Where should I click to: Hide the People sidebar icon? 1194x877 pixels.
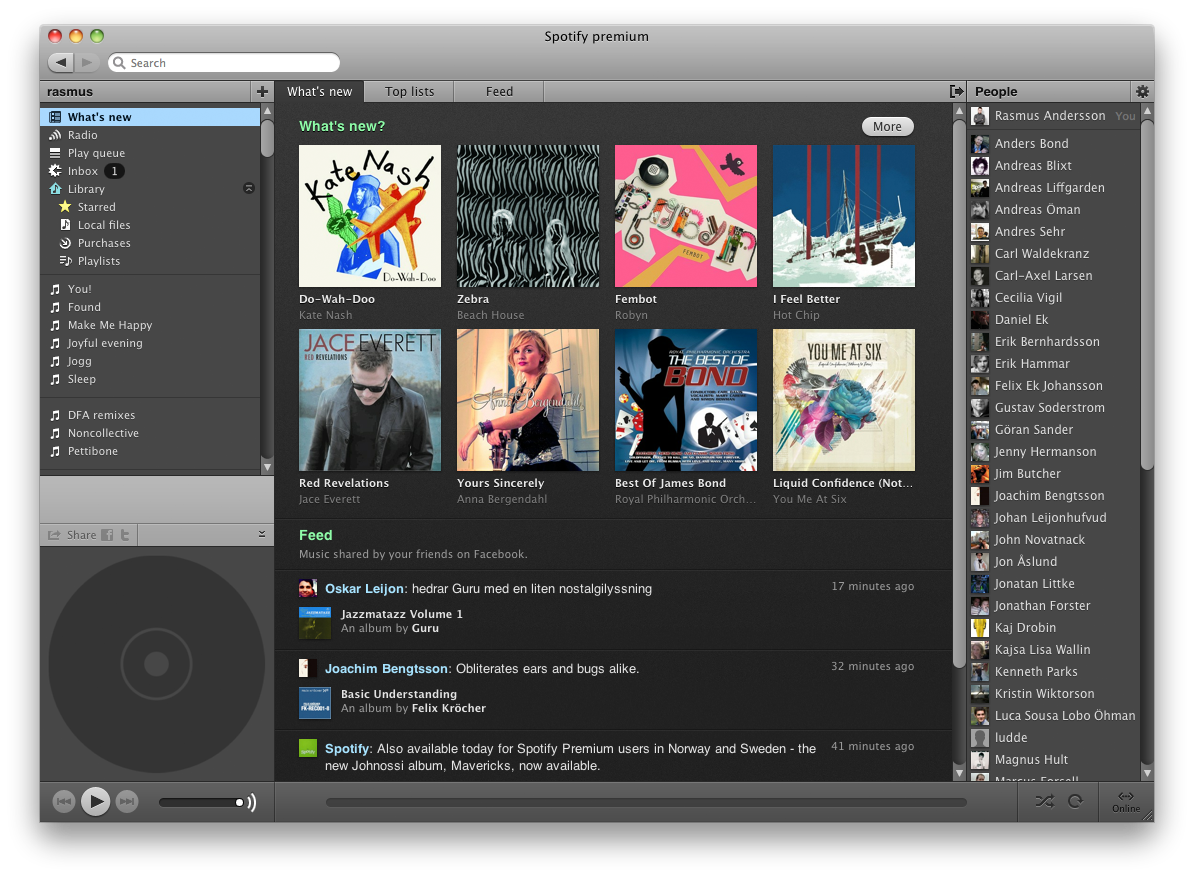(956, 91)
